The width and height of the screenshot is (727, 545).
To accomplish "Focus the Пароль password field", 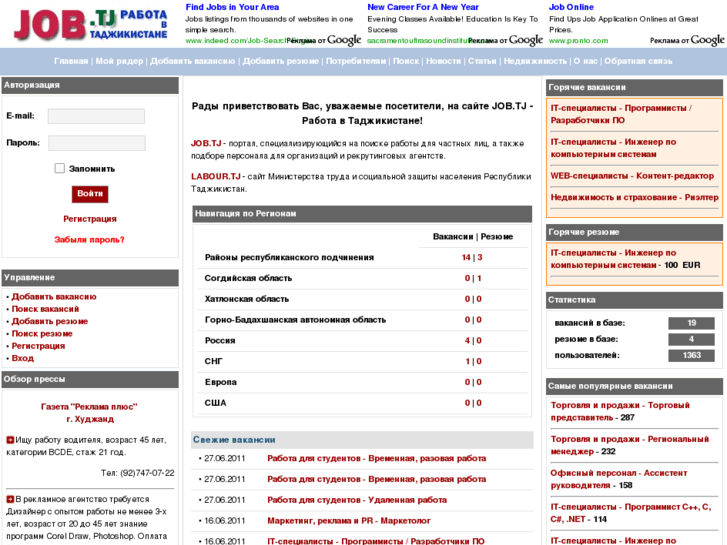I will point(96,143).
